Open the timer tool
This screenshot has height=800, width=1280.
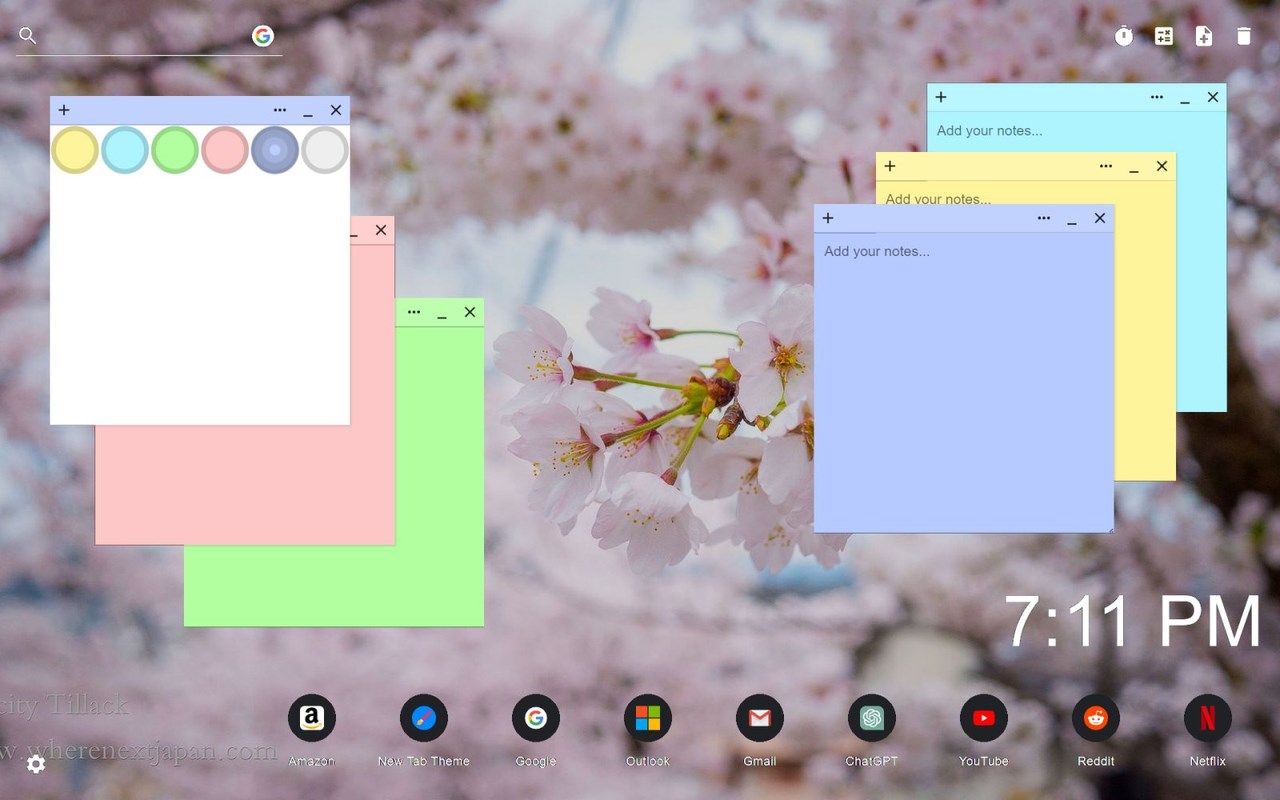[x=1124, y=36]
